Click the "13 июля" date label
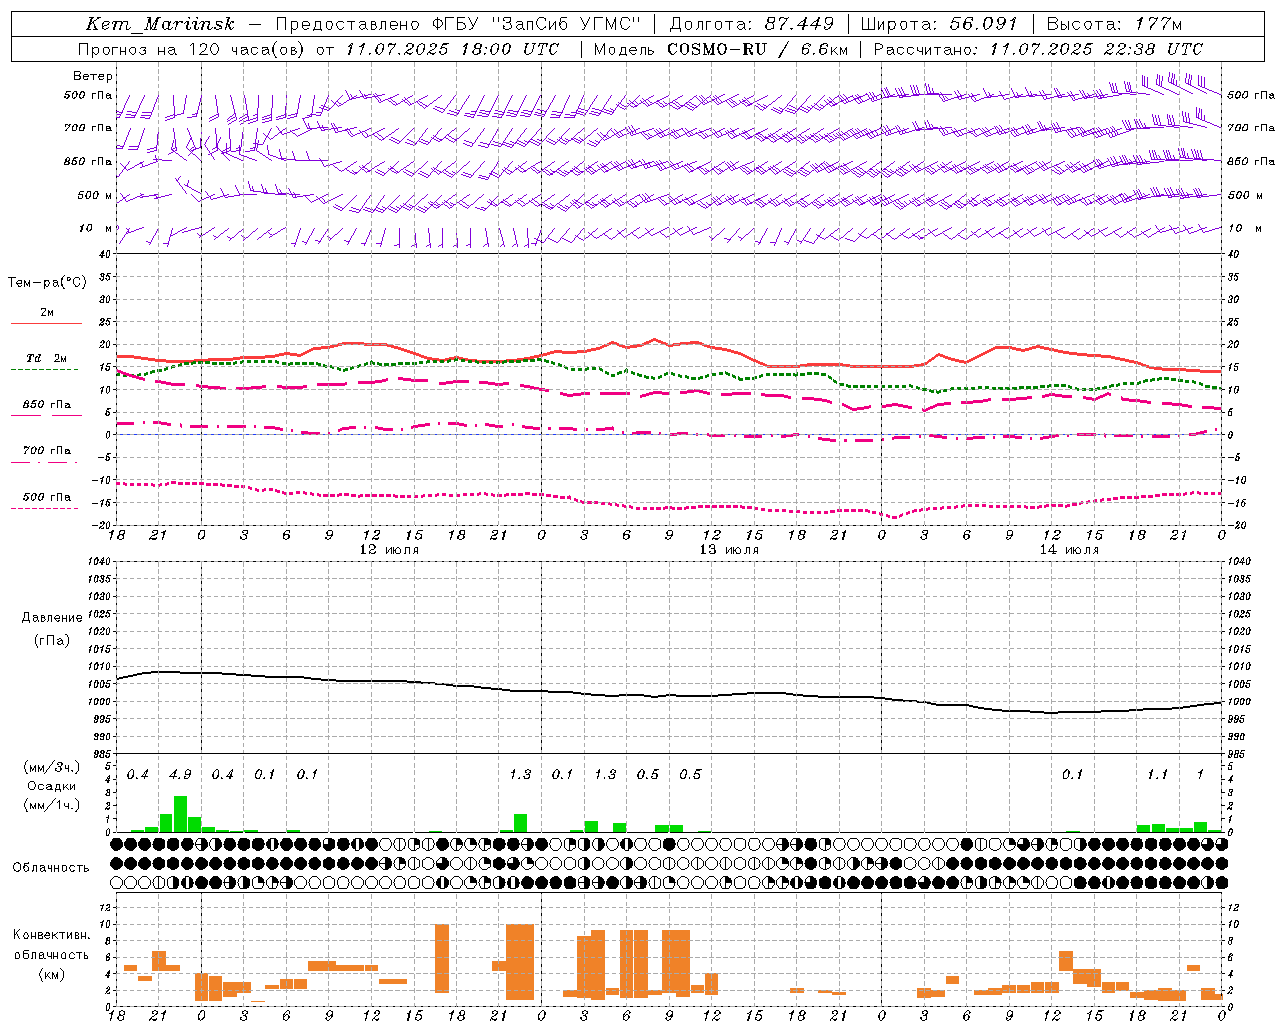Screen dimensions: 1280x1024 (x=729, y=549)
